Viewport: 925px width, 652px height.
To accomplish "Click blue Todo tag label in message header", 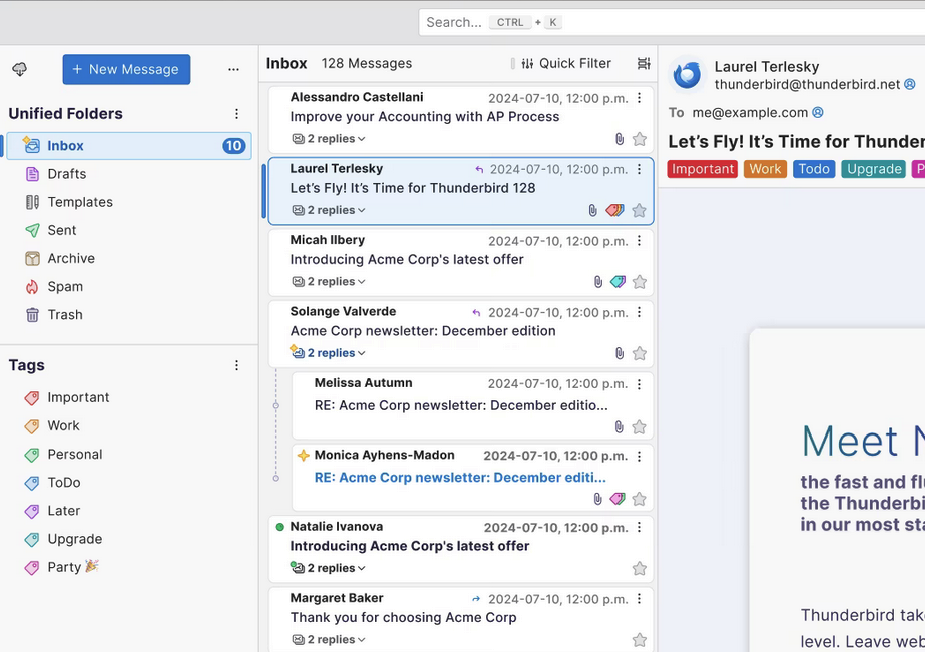I will (814, 169).
